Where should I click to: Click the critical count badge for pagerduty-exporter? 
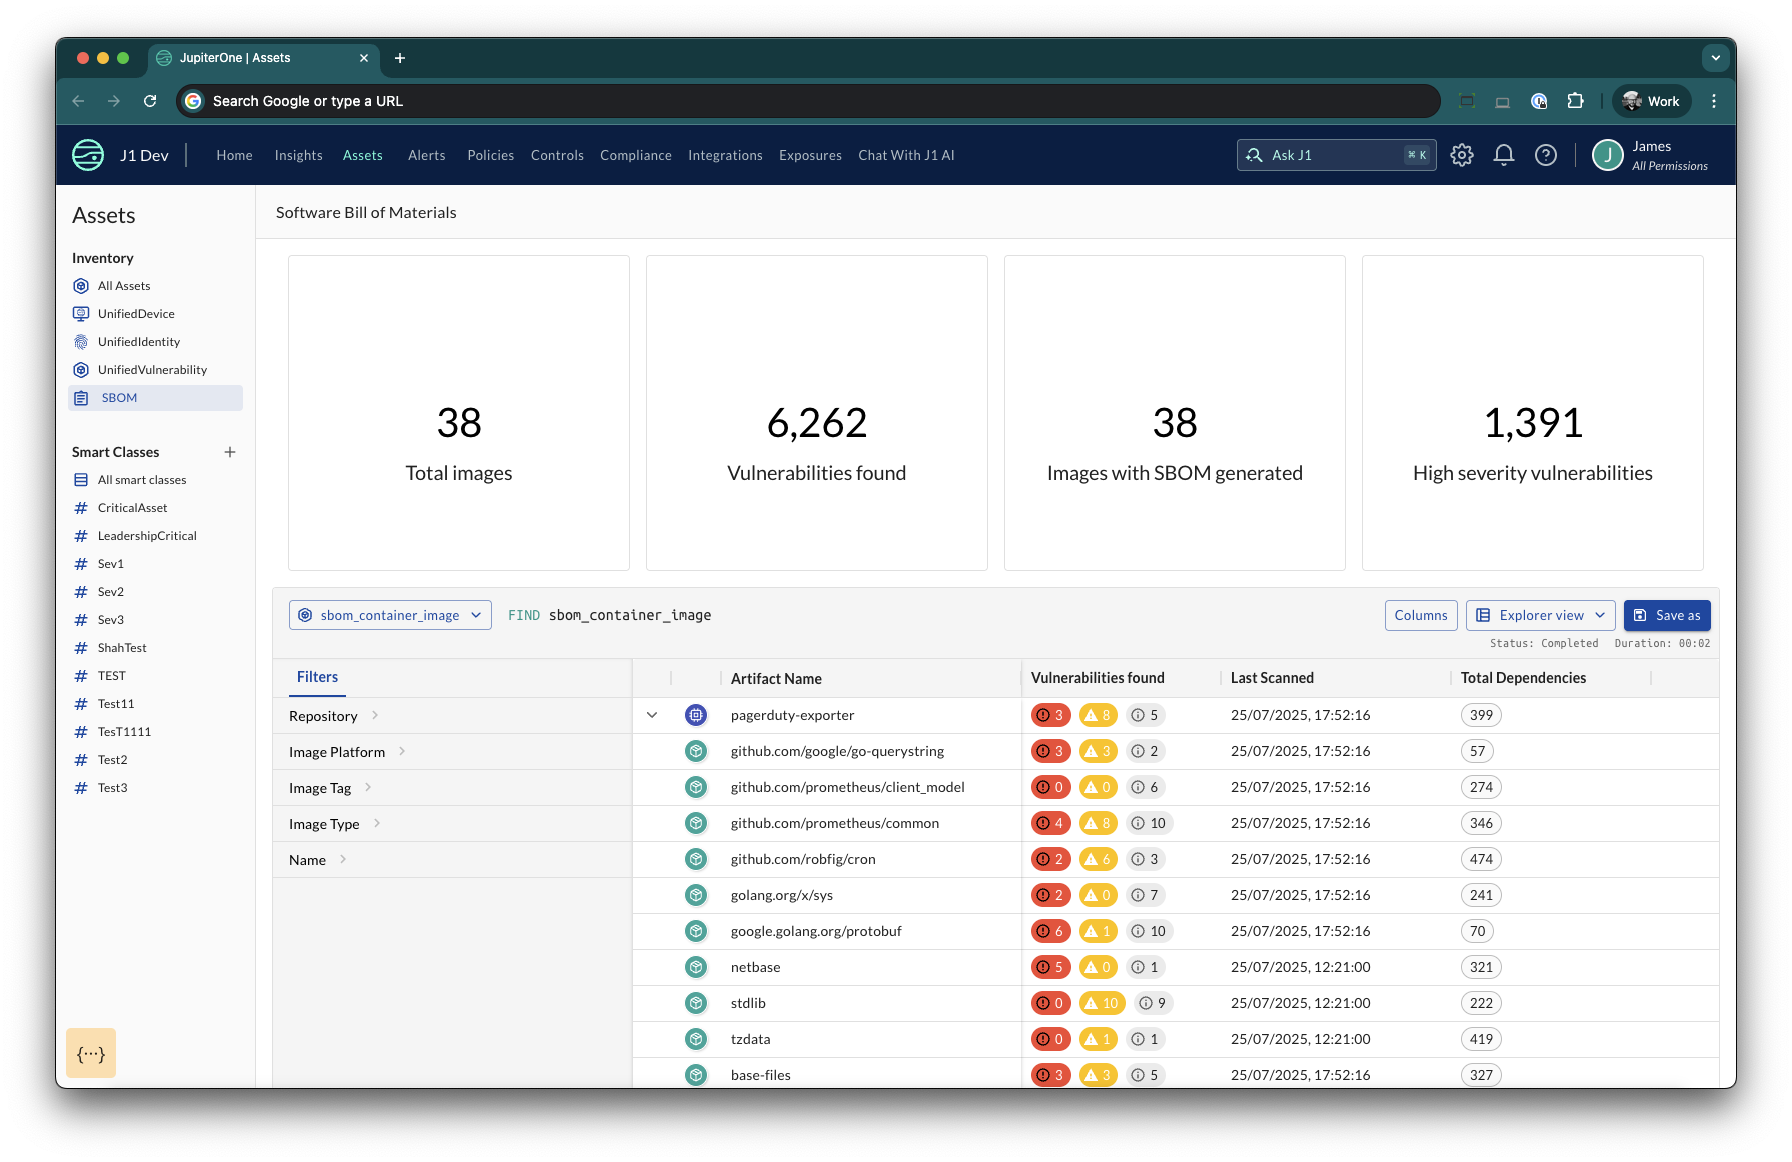click(x=1051, y=715)
